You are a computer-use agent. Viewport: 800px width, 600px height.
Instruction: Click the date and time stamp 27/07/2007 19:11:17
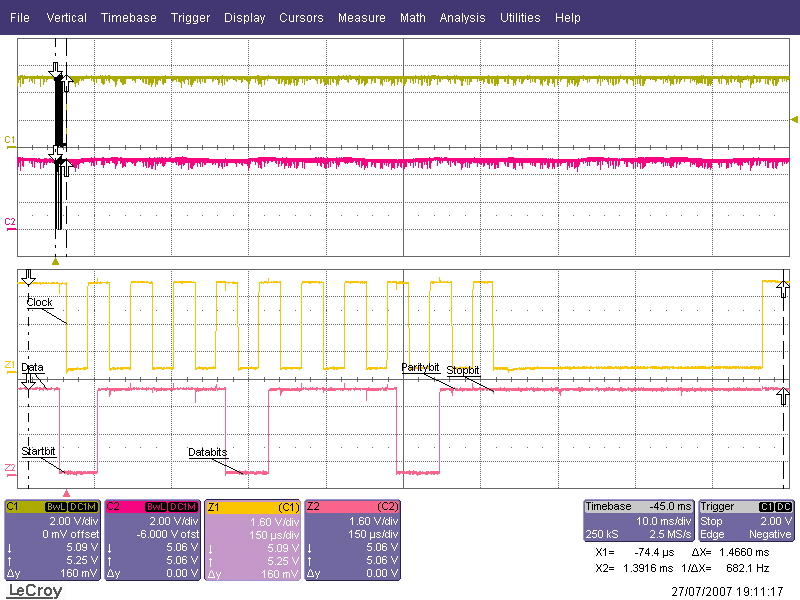[x=728, y=591]
